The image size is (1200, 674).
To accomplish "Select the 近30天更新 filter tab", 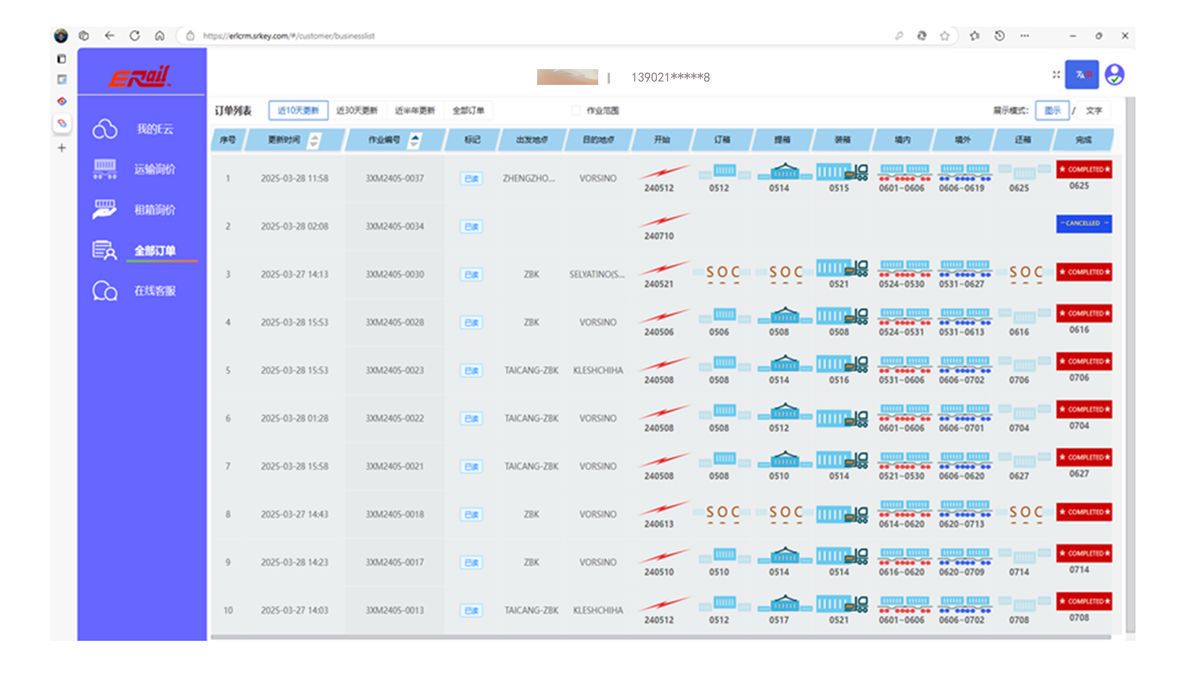I will (x=357, y=111).
